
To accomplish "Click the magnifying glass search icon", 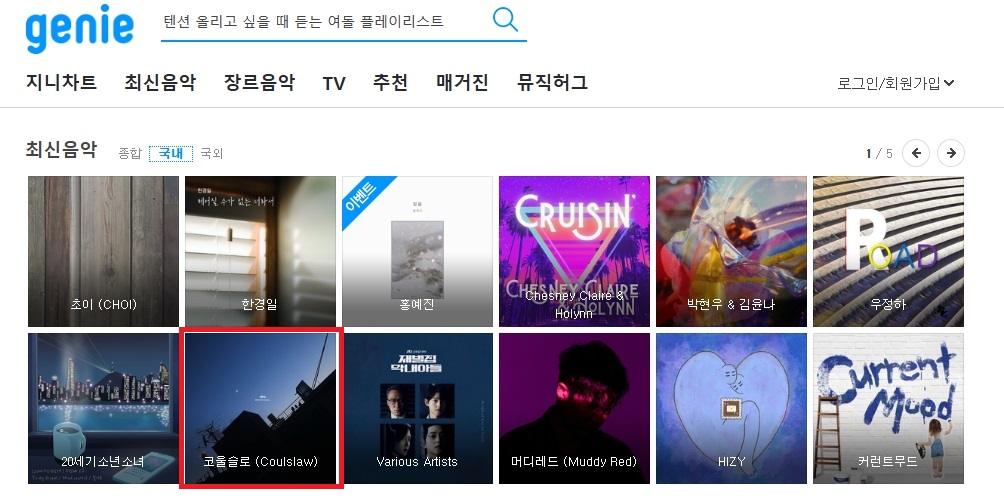I will [505, 19].
